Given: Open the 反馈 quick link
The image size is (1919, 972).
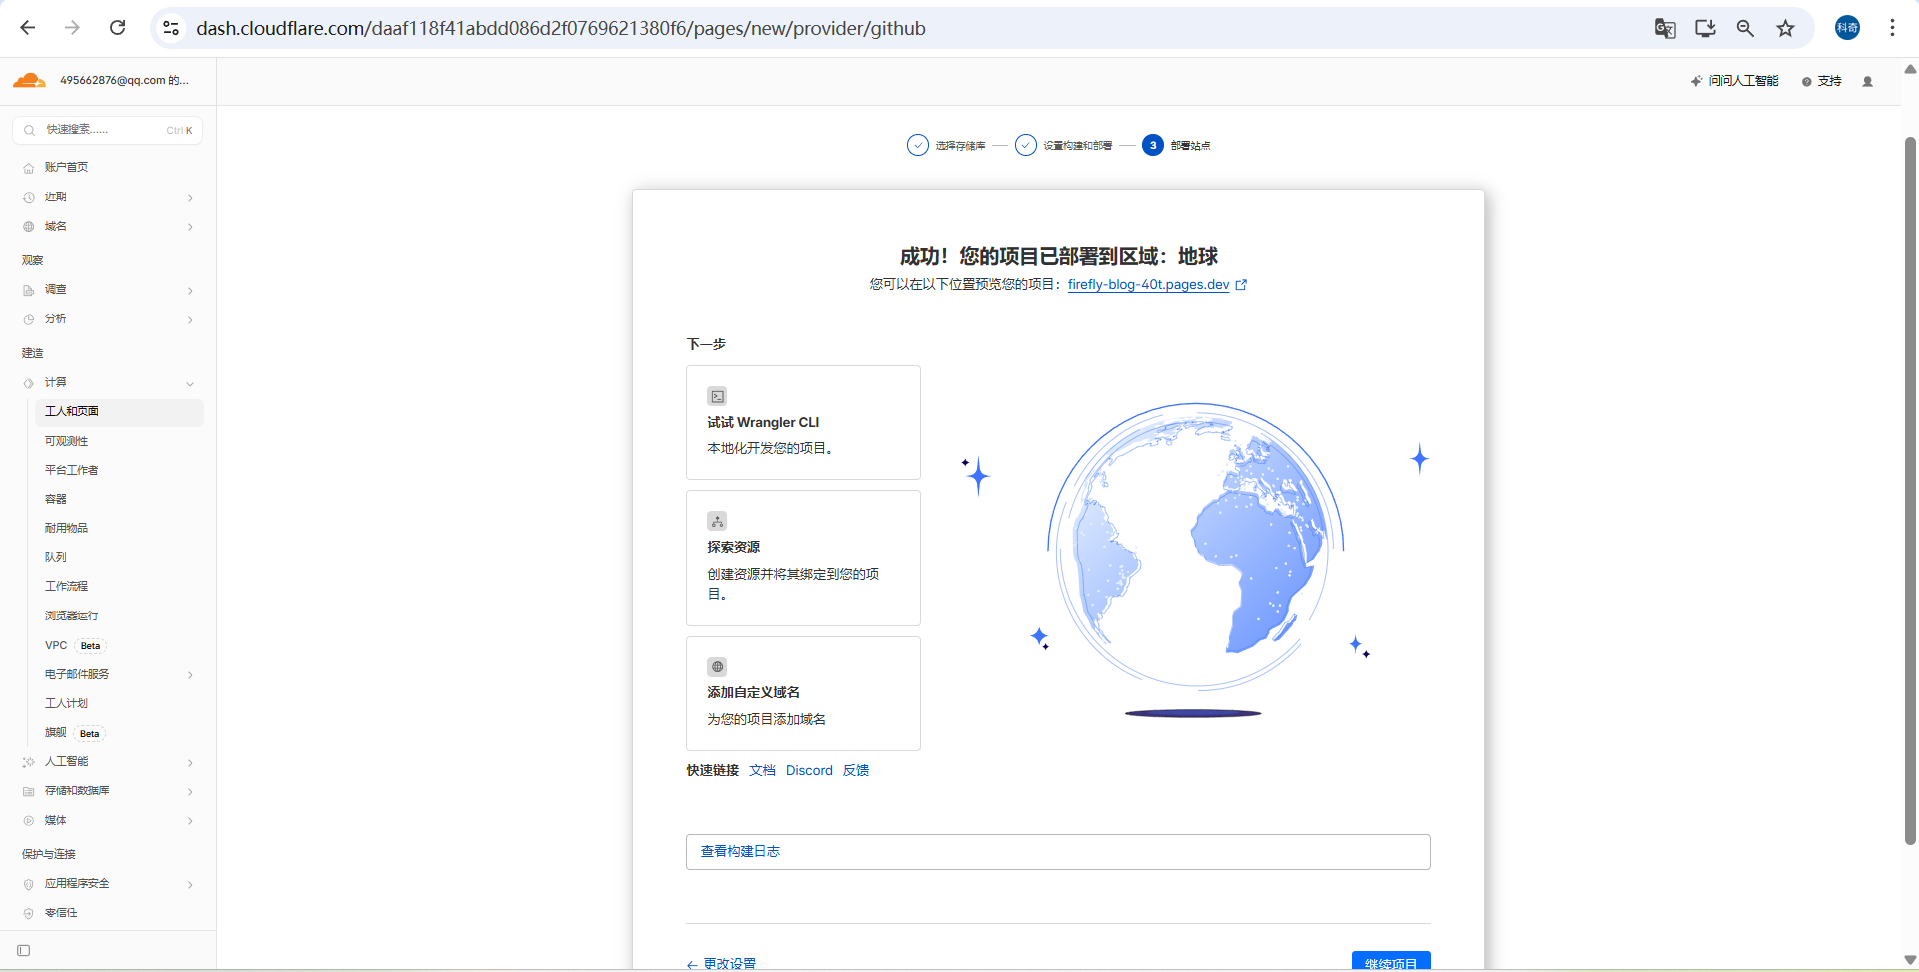Looking at the screenshot, I should coord(856,770).
